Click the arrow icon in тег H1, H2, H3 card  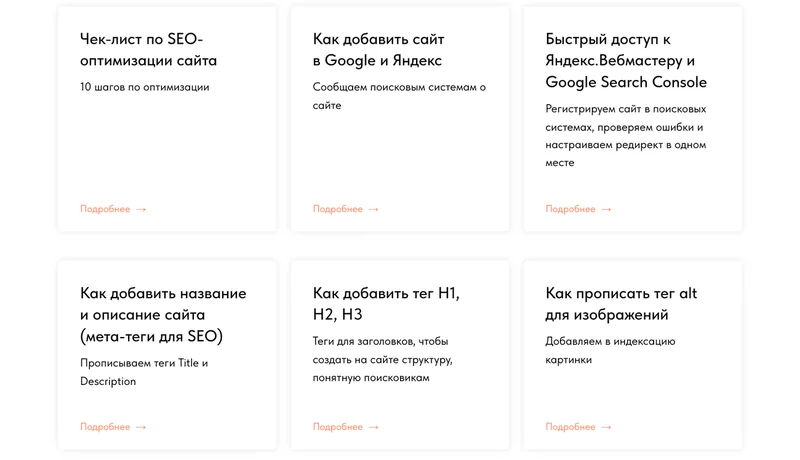[373, 427]
